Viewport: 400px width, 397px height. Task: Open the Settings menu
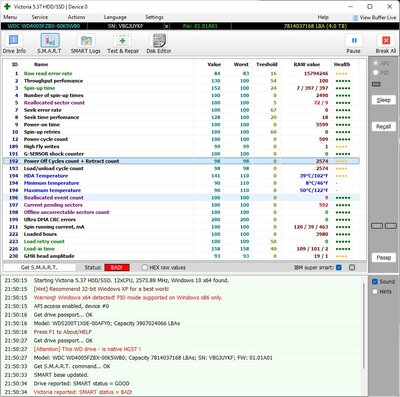(x=154, y=17)
